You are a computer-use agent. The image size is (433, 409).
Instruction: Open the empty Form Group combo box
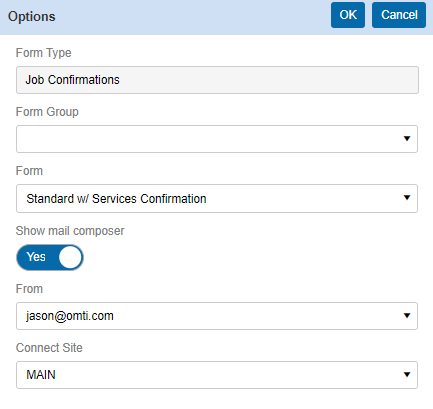click(x=217, y=139)
